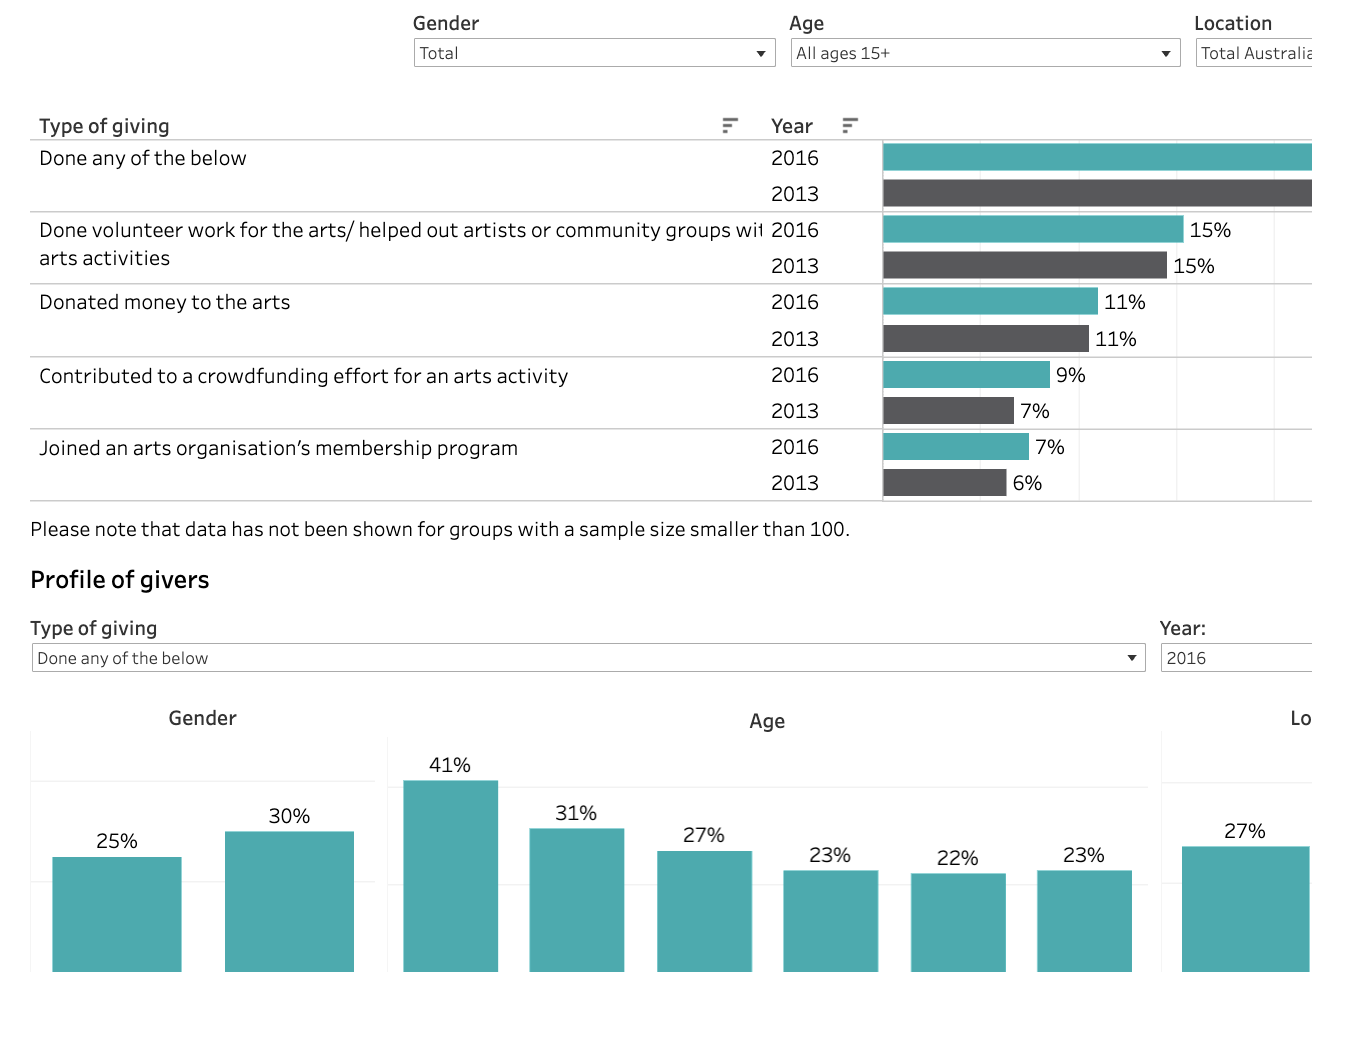Click the 30% bar in Gender chart
The width and height of the screenshot is (1346, 1052).
pos(289,900)
